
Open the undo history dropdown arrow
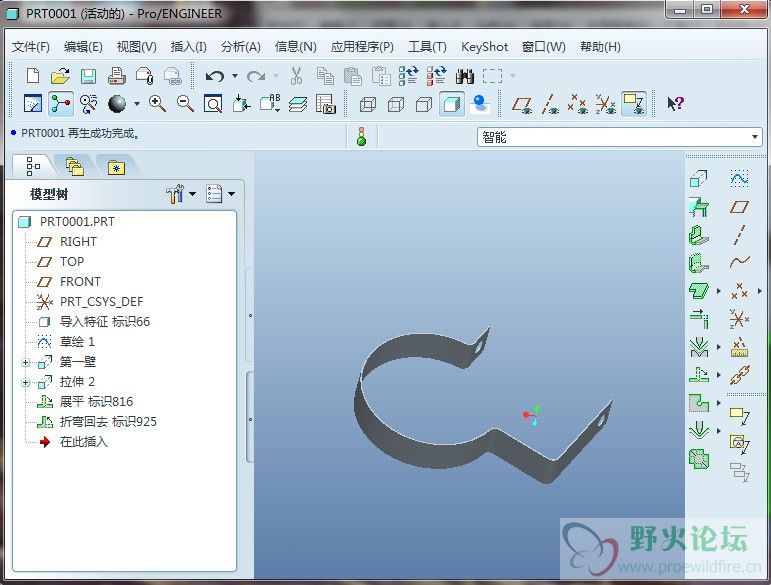coord(235,76)
